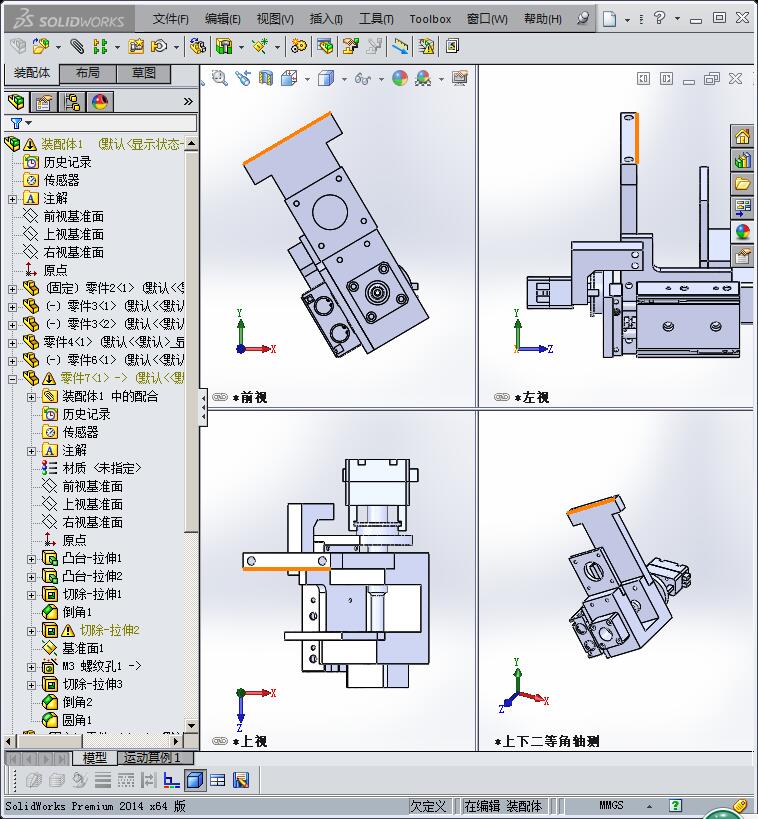This screenshot has height=819, width=758.
Task: Open the 编辑(E) menu
Action: coord(223,19)
